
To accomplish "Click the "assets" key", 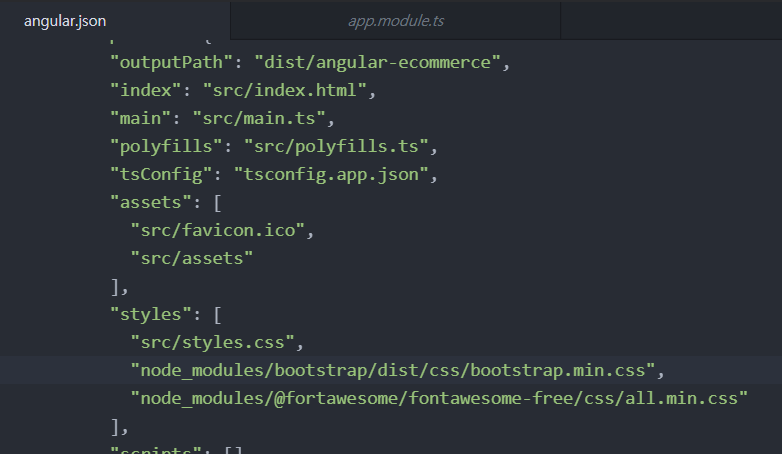I will tap(151, 202).
